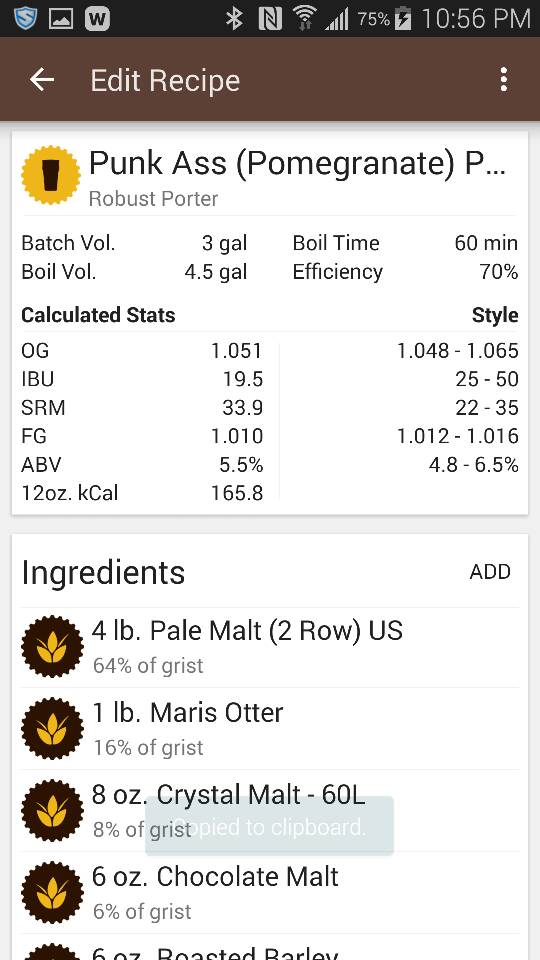Screen dimensions: 540x960
Task: Tap the W notification icon in status bar
Action: click(x=97, y=18)
